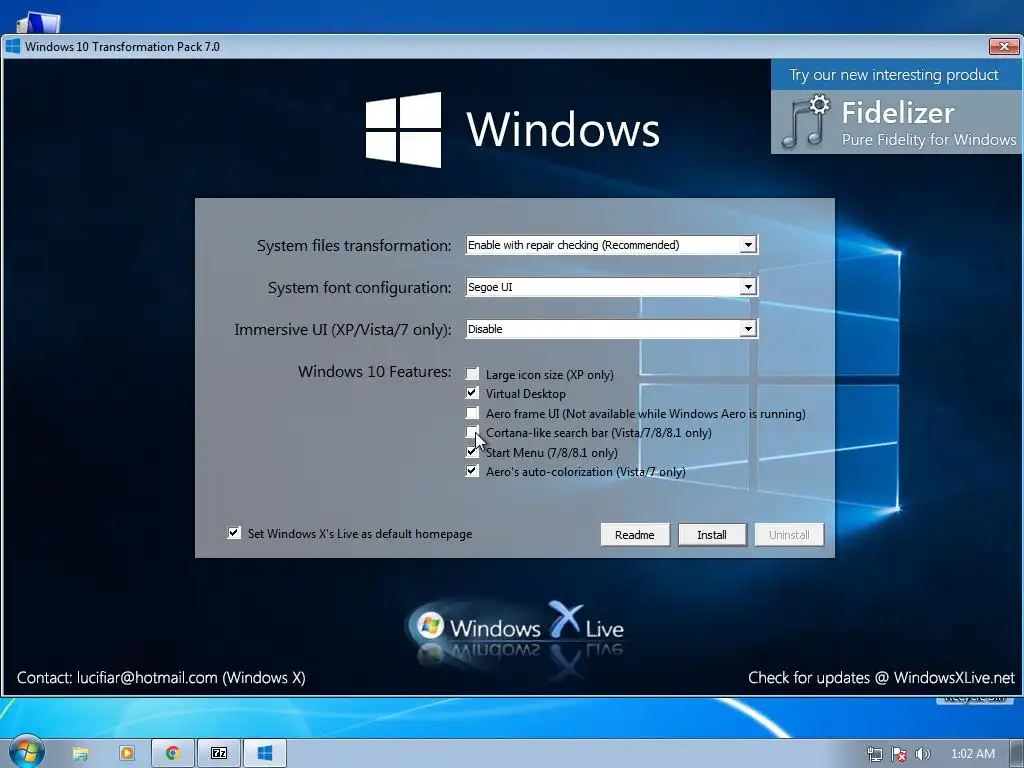This screenshot has width=1024, height=768.
Task: Click the network tray icon
Action: [874, 754]
